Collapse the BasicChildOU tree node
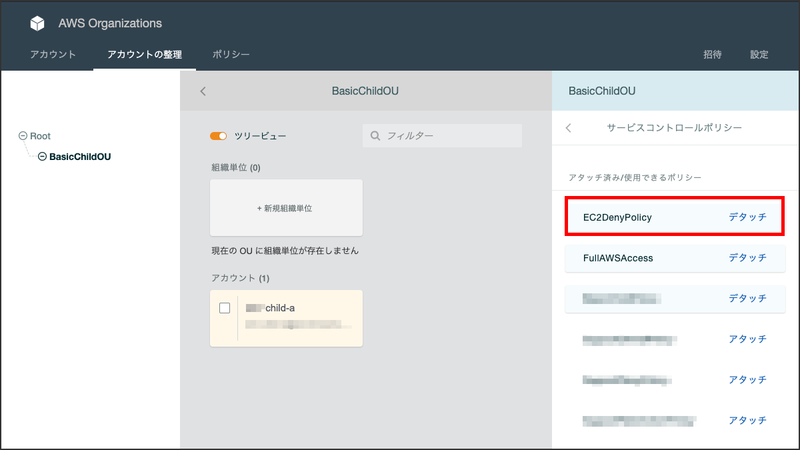 click(x=42, y=157)
